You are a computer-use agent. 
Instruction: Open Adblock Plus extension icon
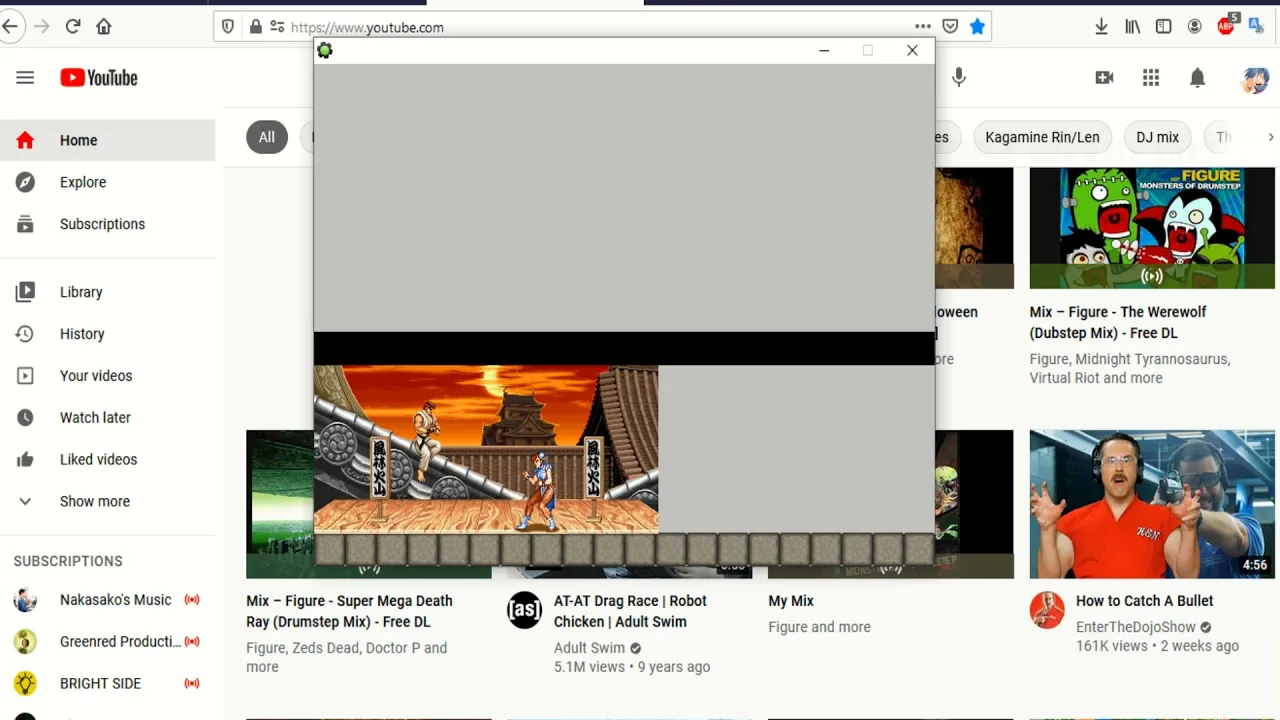[x=1228, y=25]
